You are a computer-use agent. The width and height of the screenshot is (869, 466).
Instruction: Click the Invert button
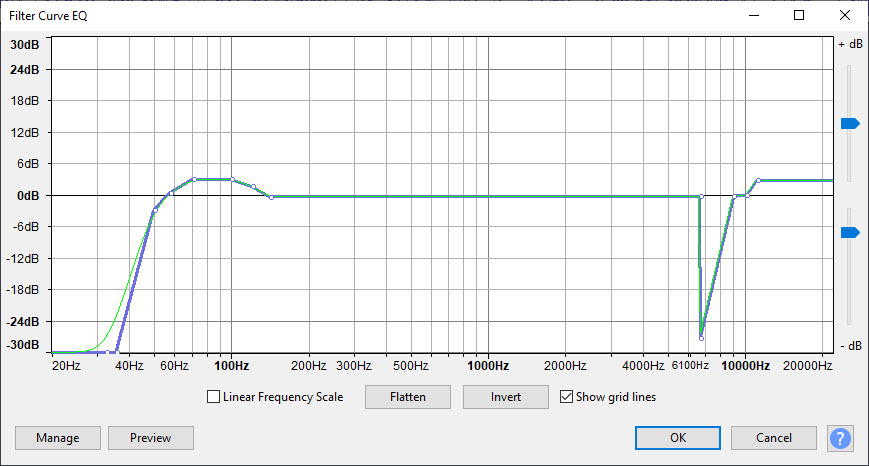coord(505,397)
